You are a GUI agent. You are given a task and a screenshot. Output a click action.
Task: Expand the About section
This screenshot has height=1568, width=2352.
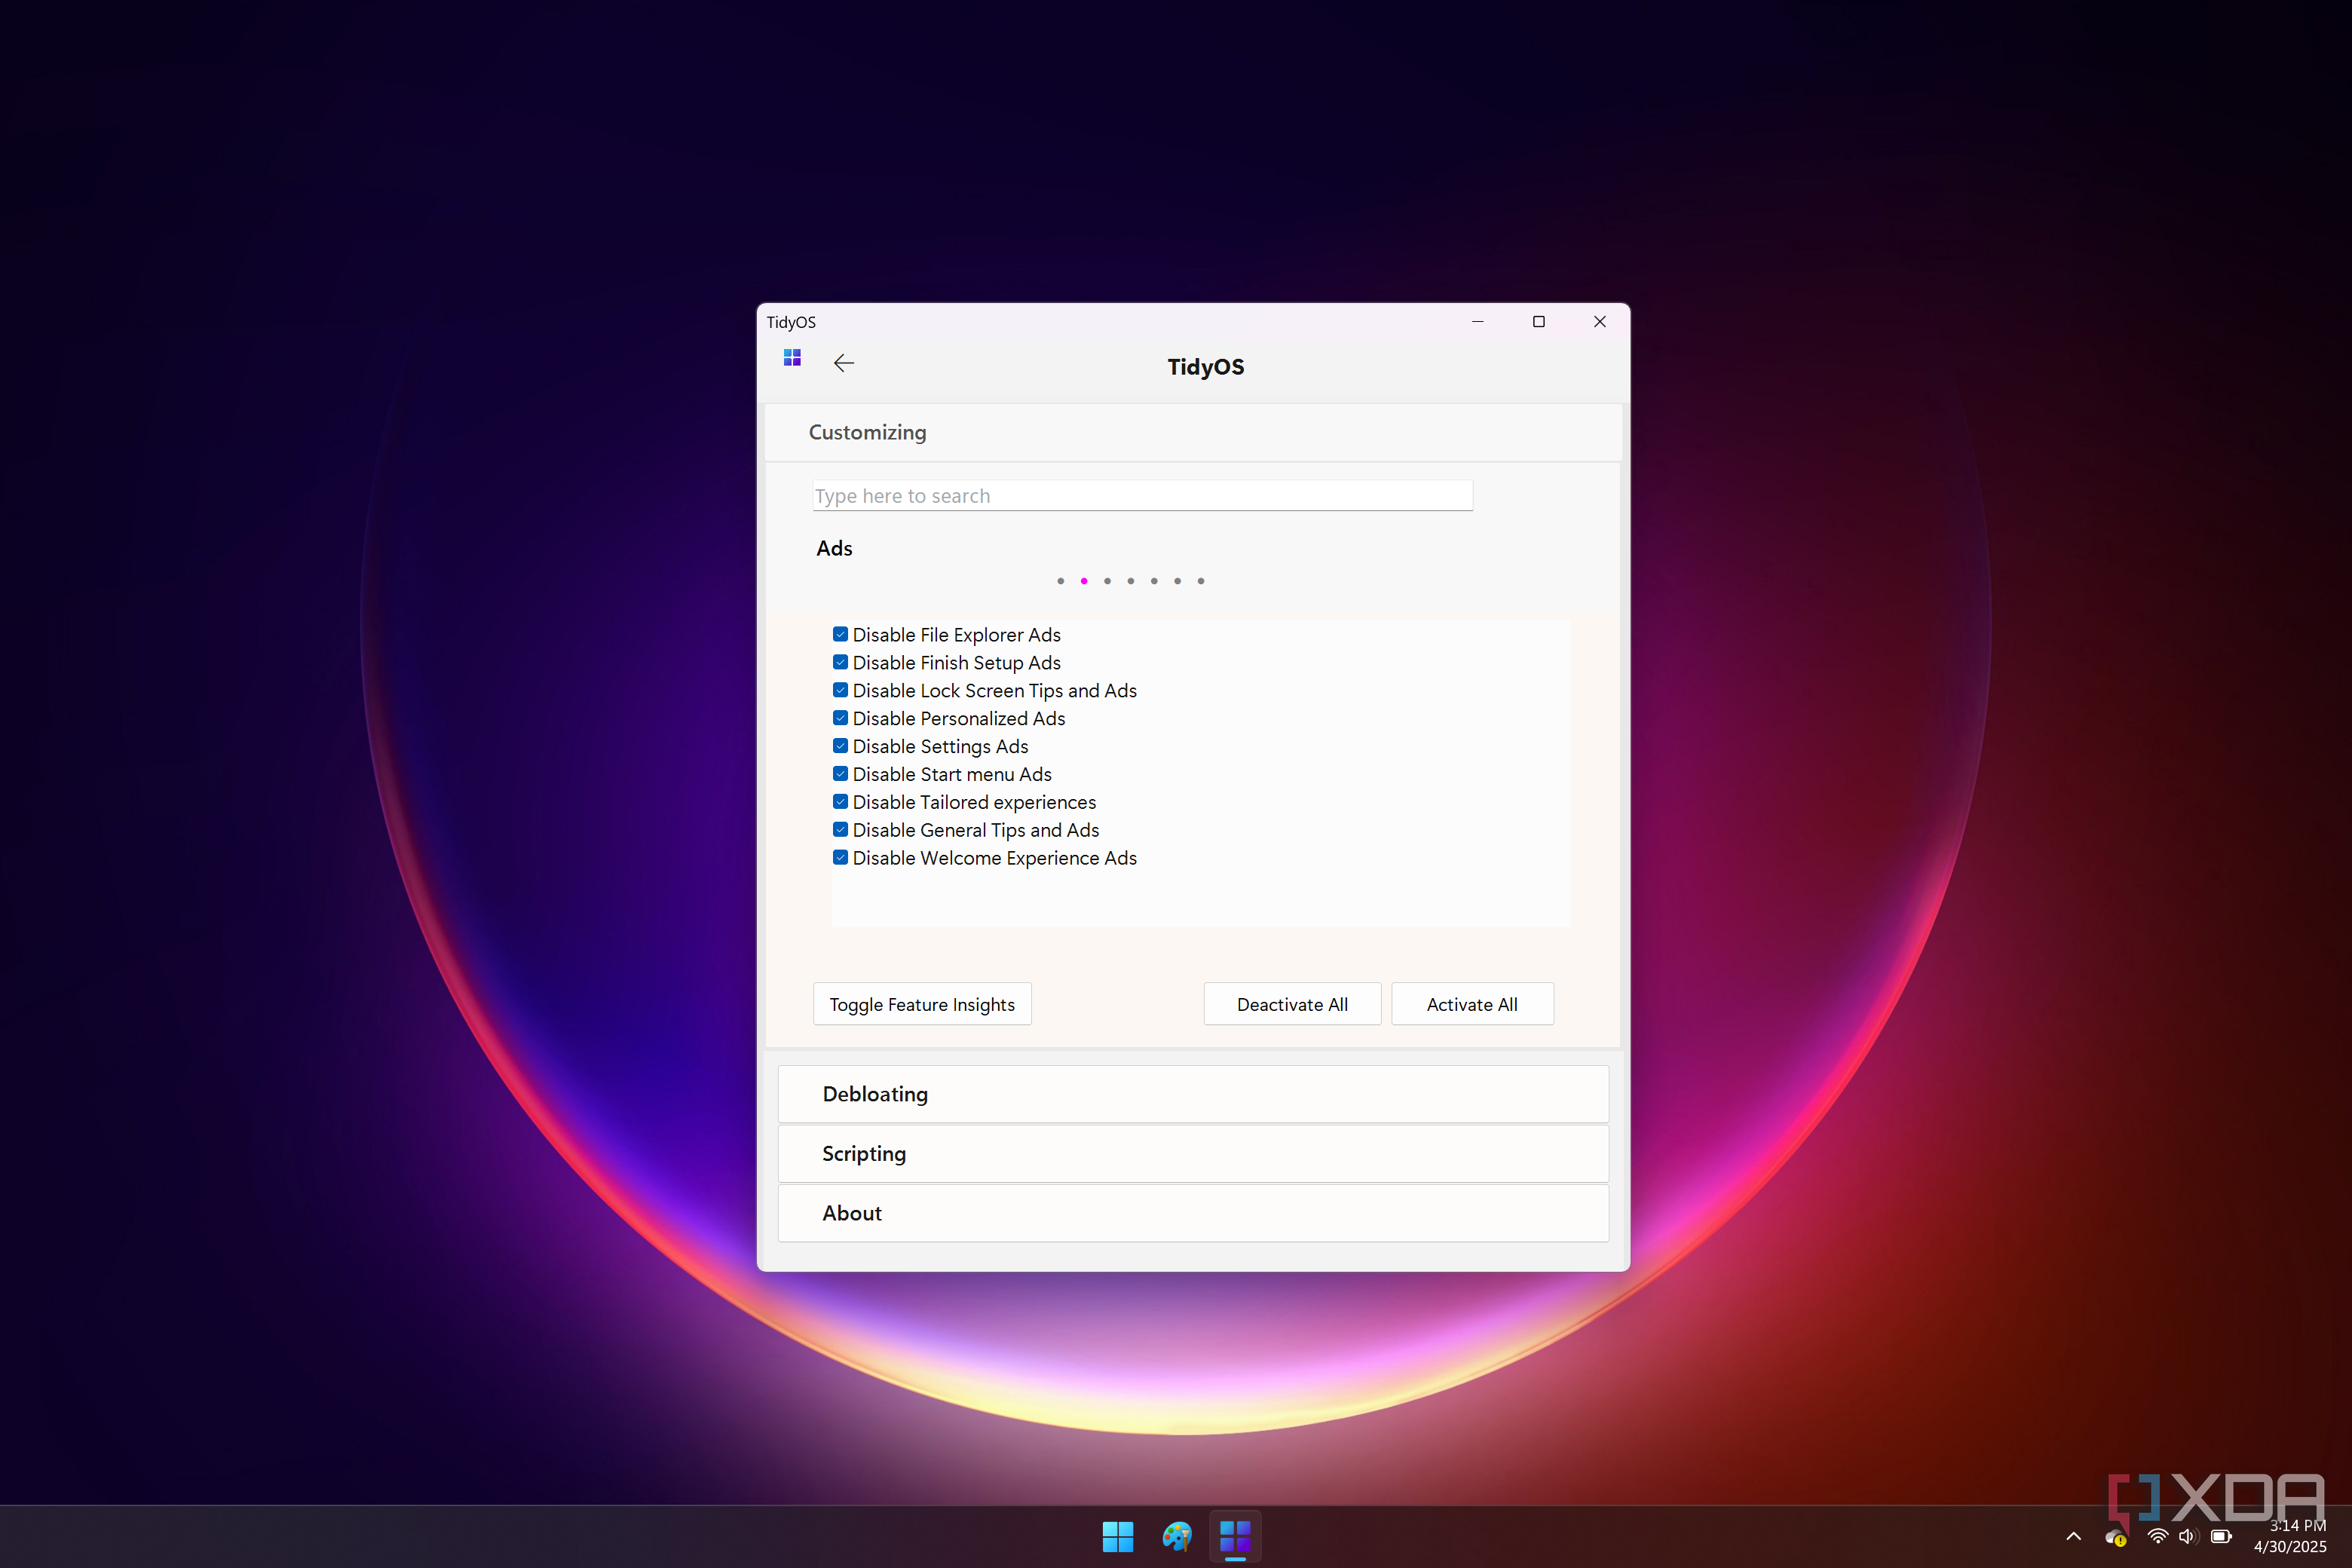(x=1192, y=1213)
